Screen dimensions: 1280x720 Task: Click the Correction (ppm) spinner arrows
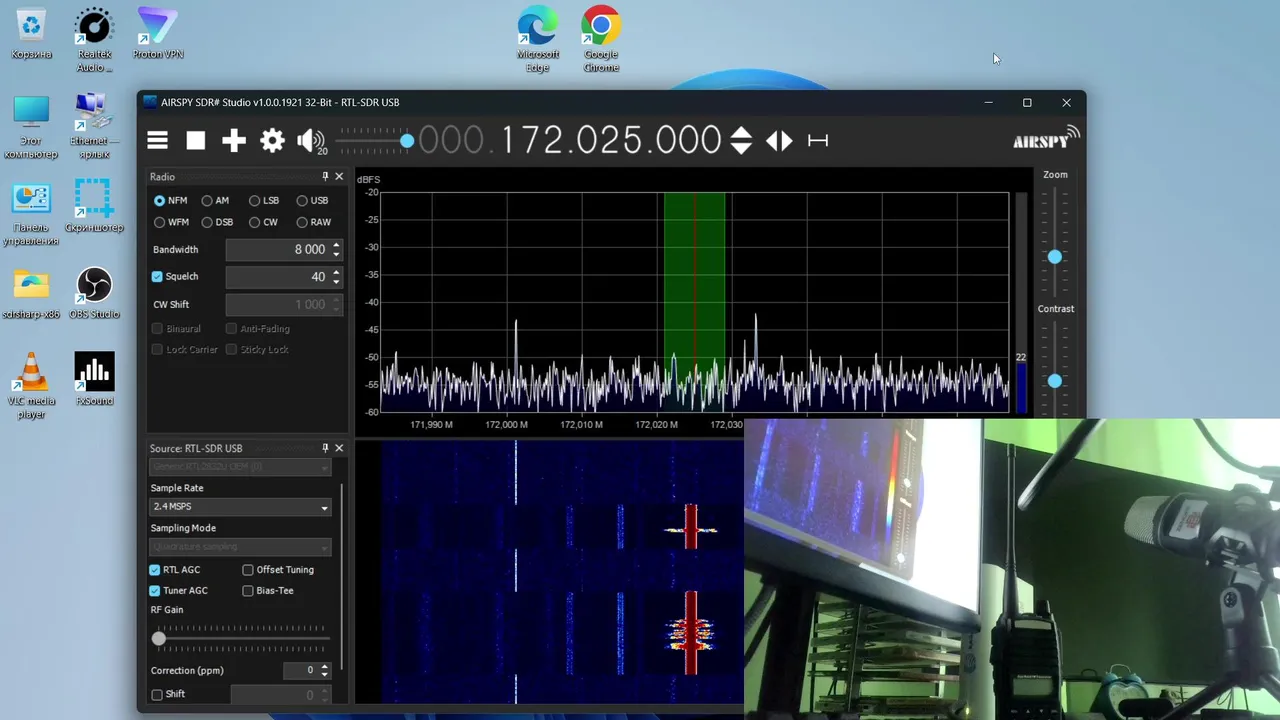point(324,670)
